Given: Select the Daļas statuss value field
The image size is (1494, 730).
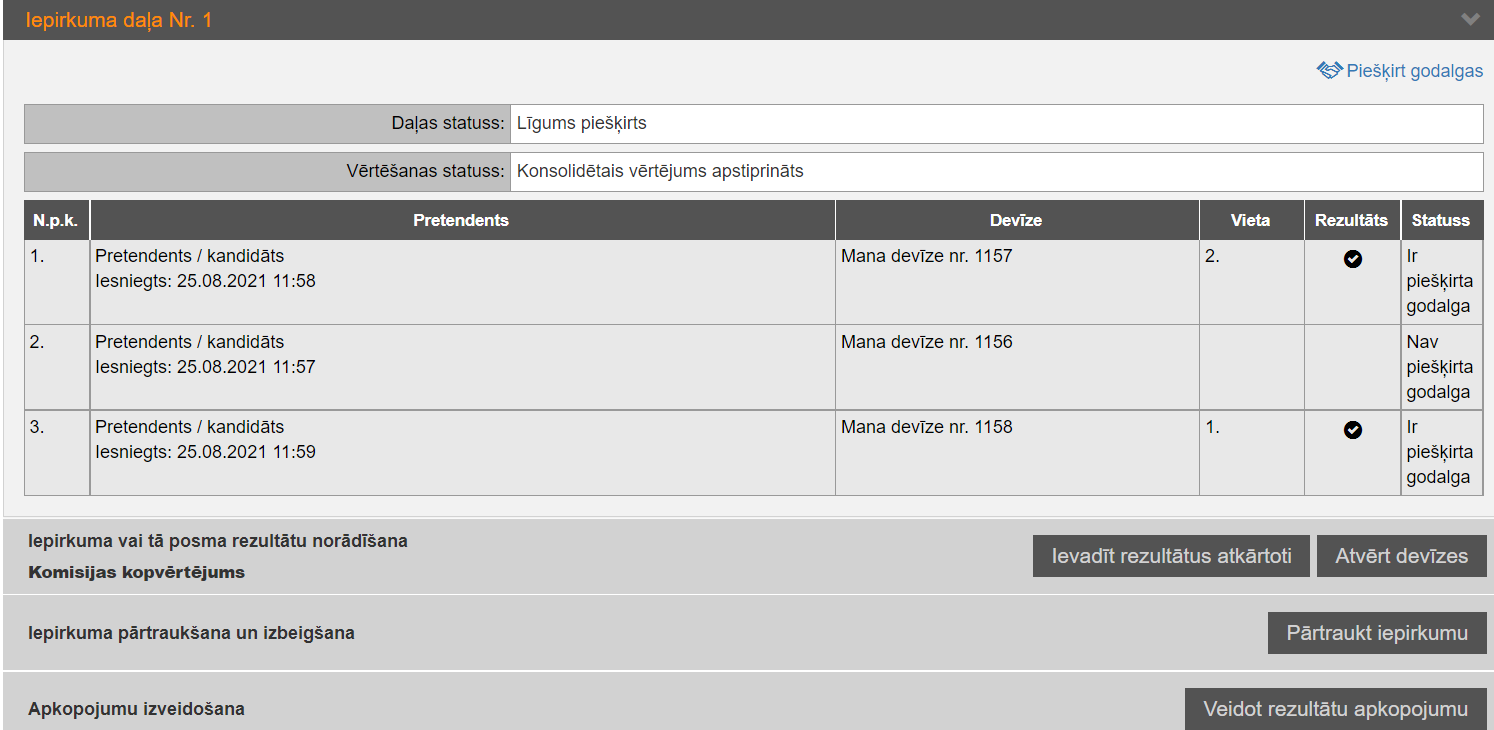Looking at the screenshot, I should pyautogui.click(x=995, y=124).
